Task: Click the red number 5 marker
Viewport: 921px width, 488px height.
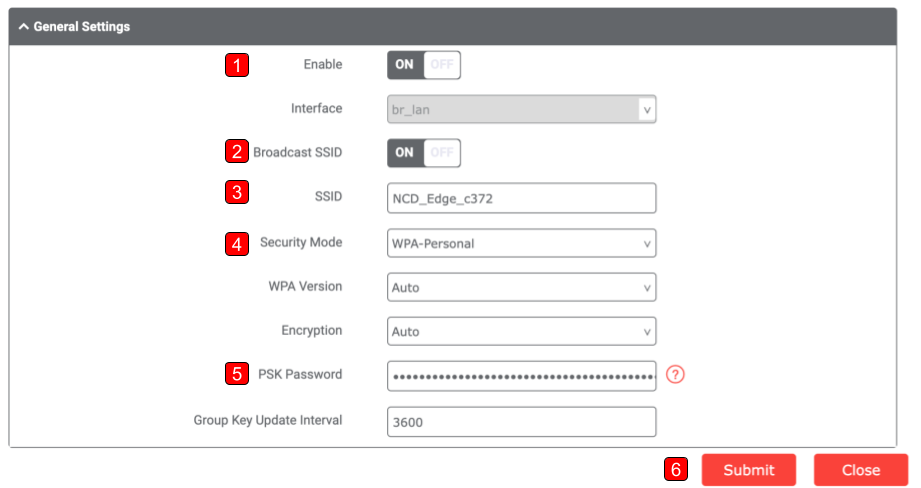Action: [237, 373]
